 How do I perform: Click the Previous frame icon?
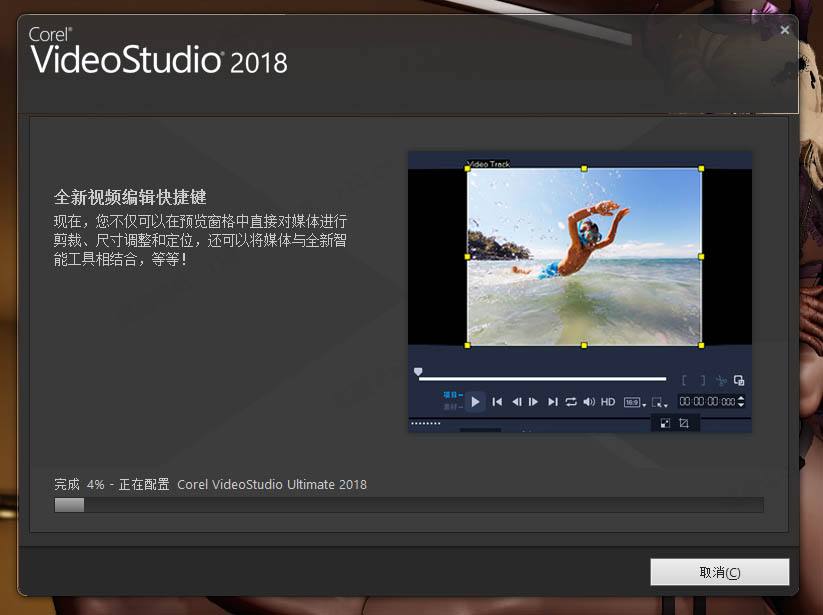tap(516, 402)
